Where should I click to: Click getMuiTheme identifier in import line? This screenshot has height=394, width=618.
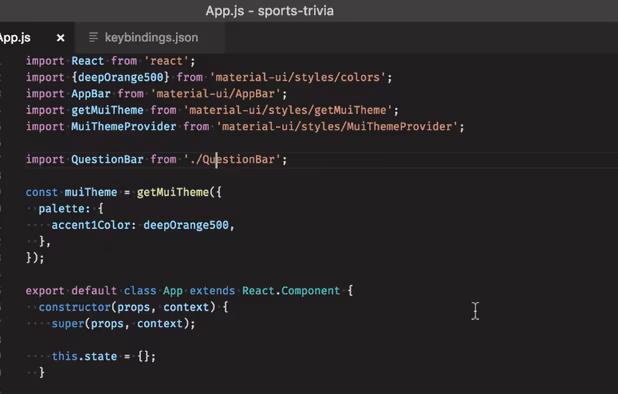click(107, 110)
